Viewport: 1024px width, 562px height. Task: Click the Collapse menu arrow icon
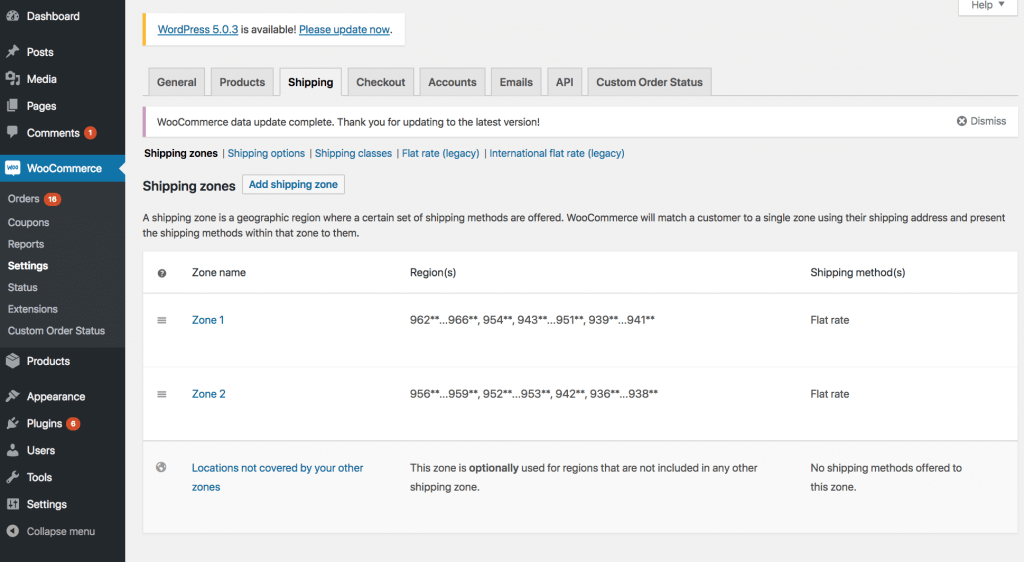coord(12,531)
